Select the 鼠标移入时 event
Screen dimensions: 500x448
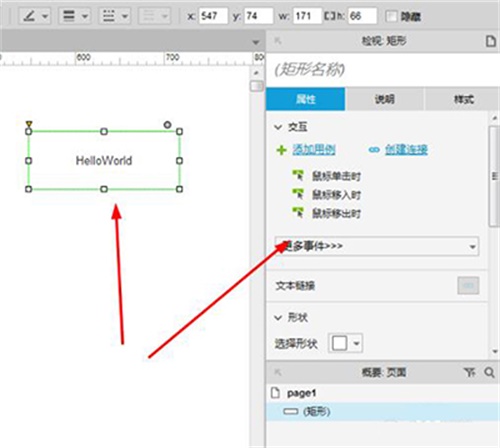336,195
